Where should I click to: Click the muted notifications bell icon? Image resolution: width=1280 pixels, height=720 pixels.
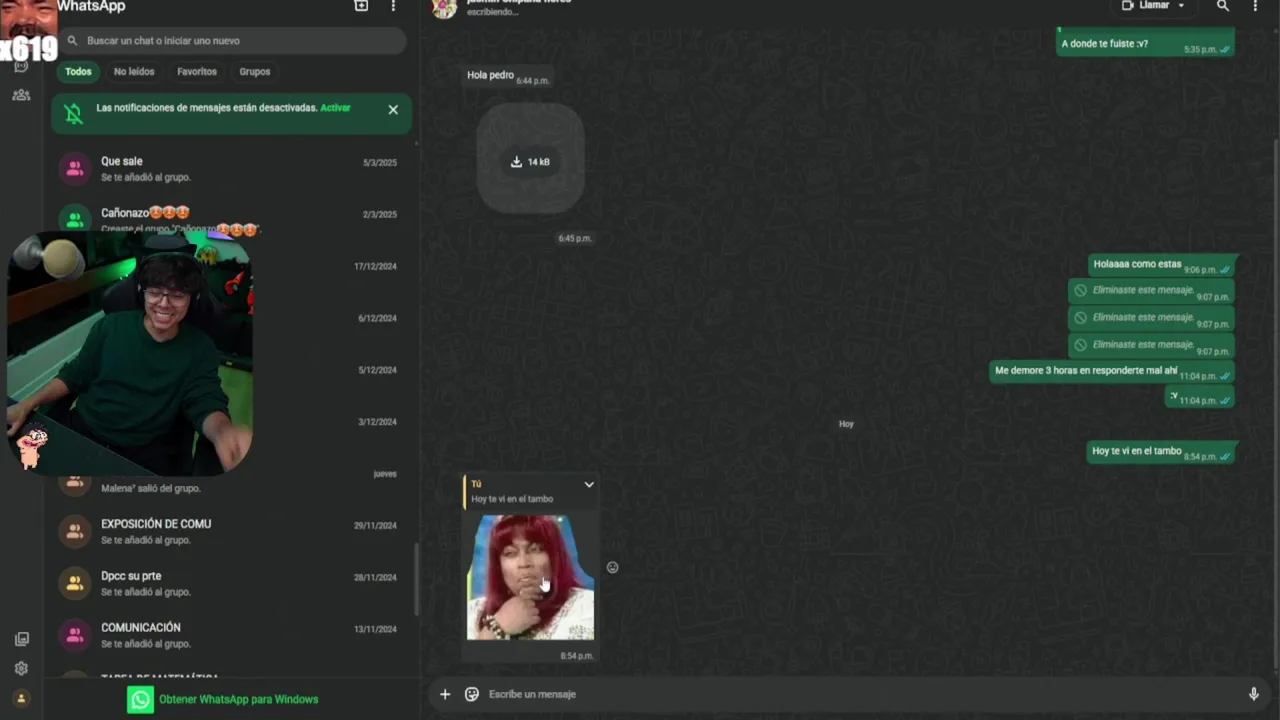click(x=74, y=113)
